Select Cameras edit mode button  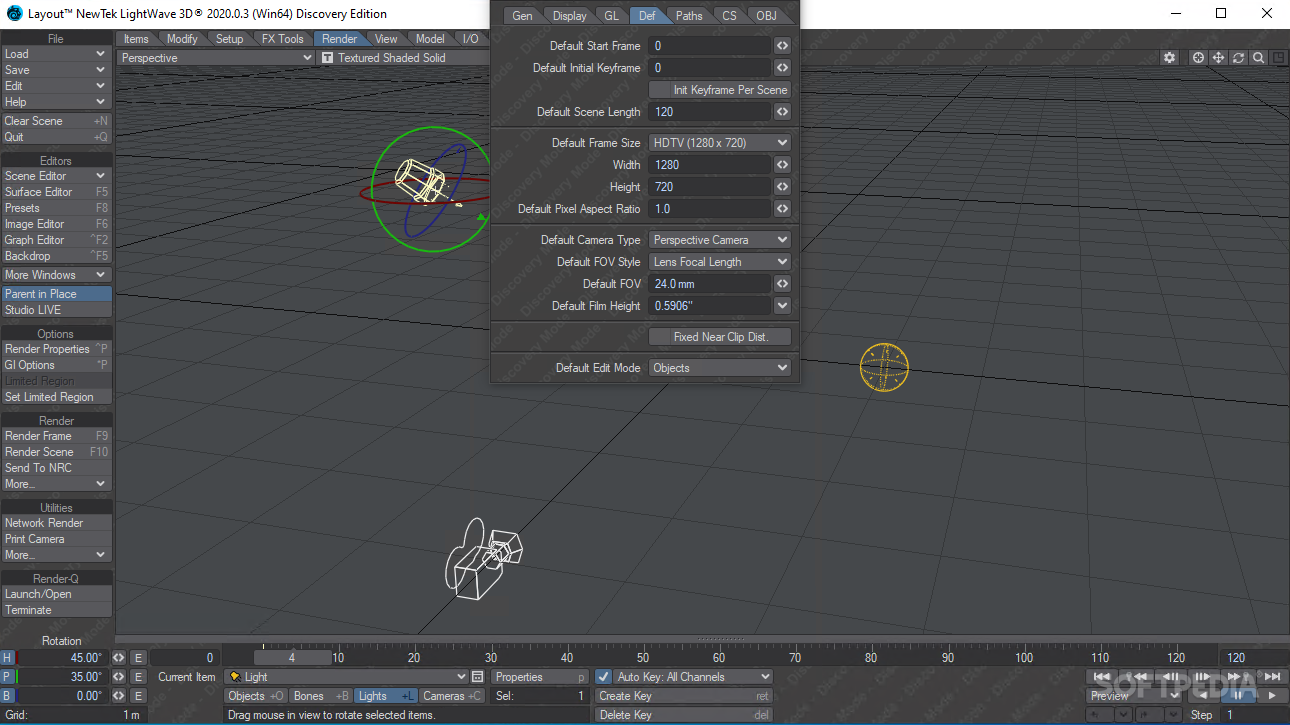pyautogui.click(x=452, y=696)
